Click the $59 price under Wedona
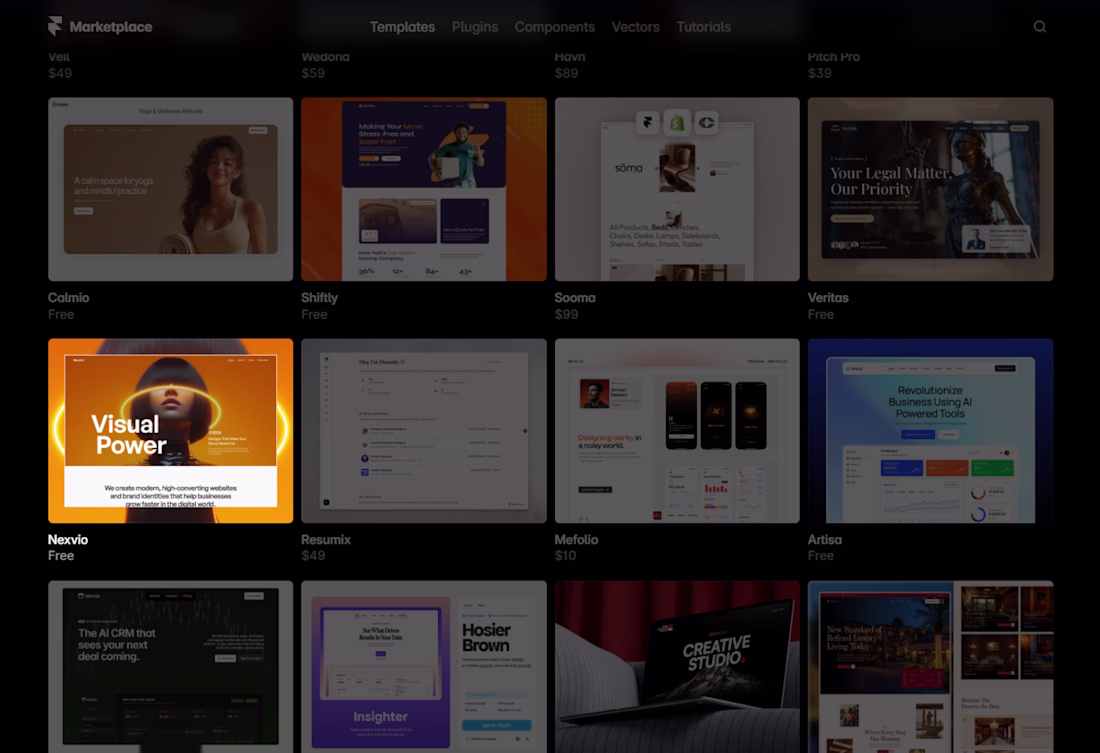 tap(313, 73)
